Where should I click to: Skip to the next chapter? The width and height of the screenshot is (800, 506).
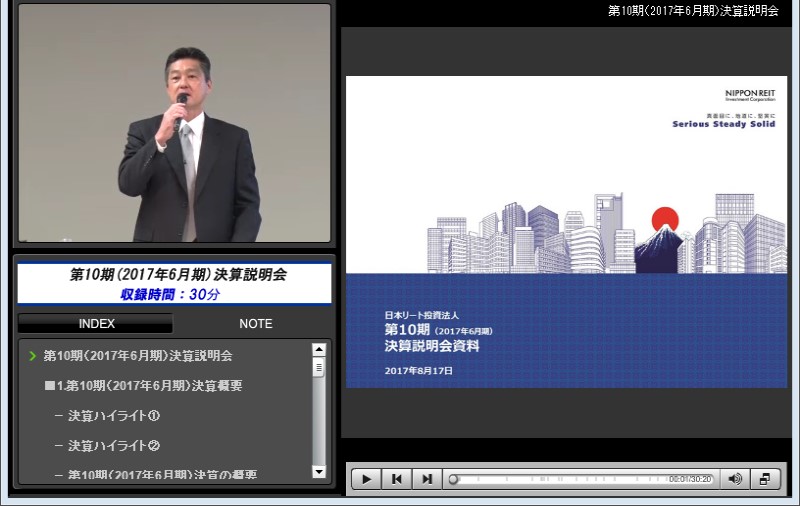(x=427, y=479)
